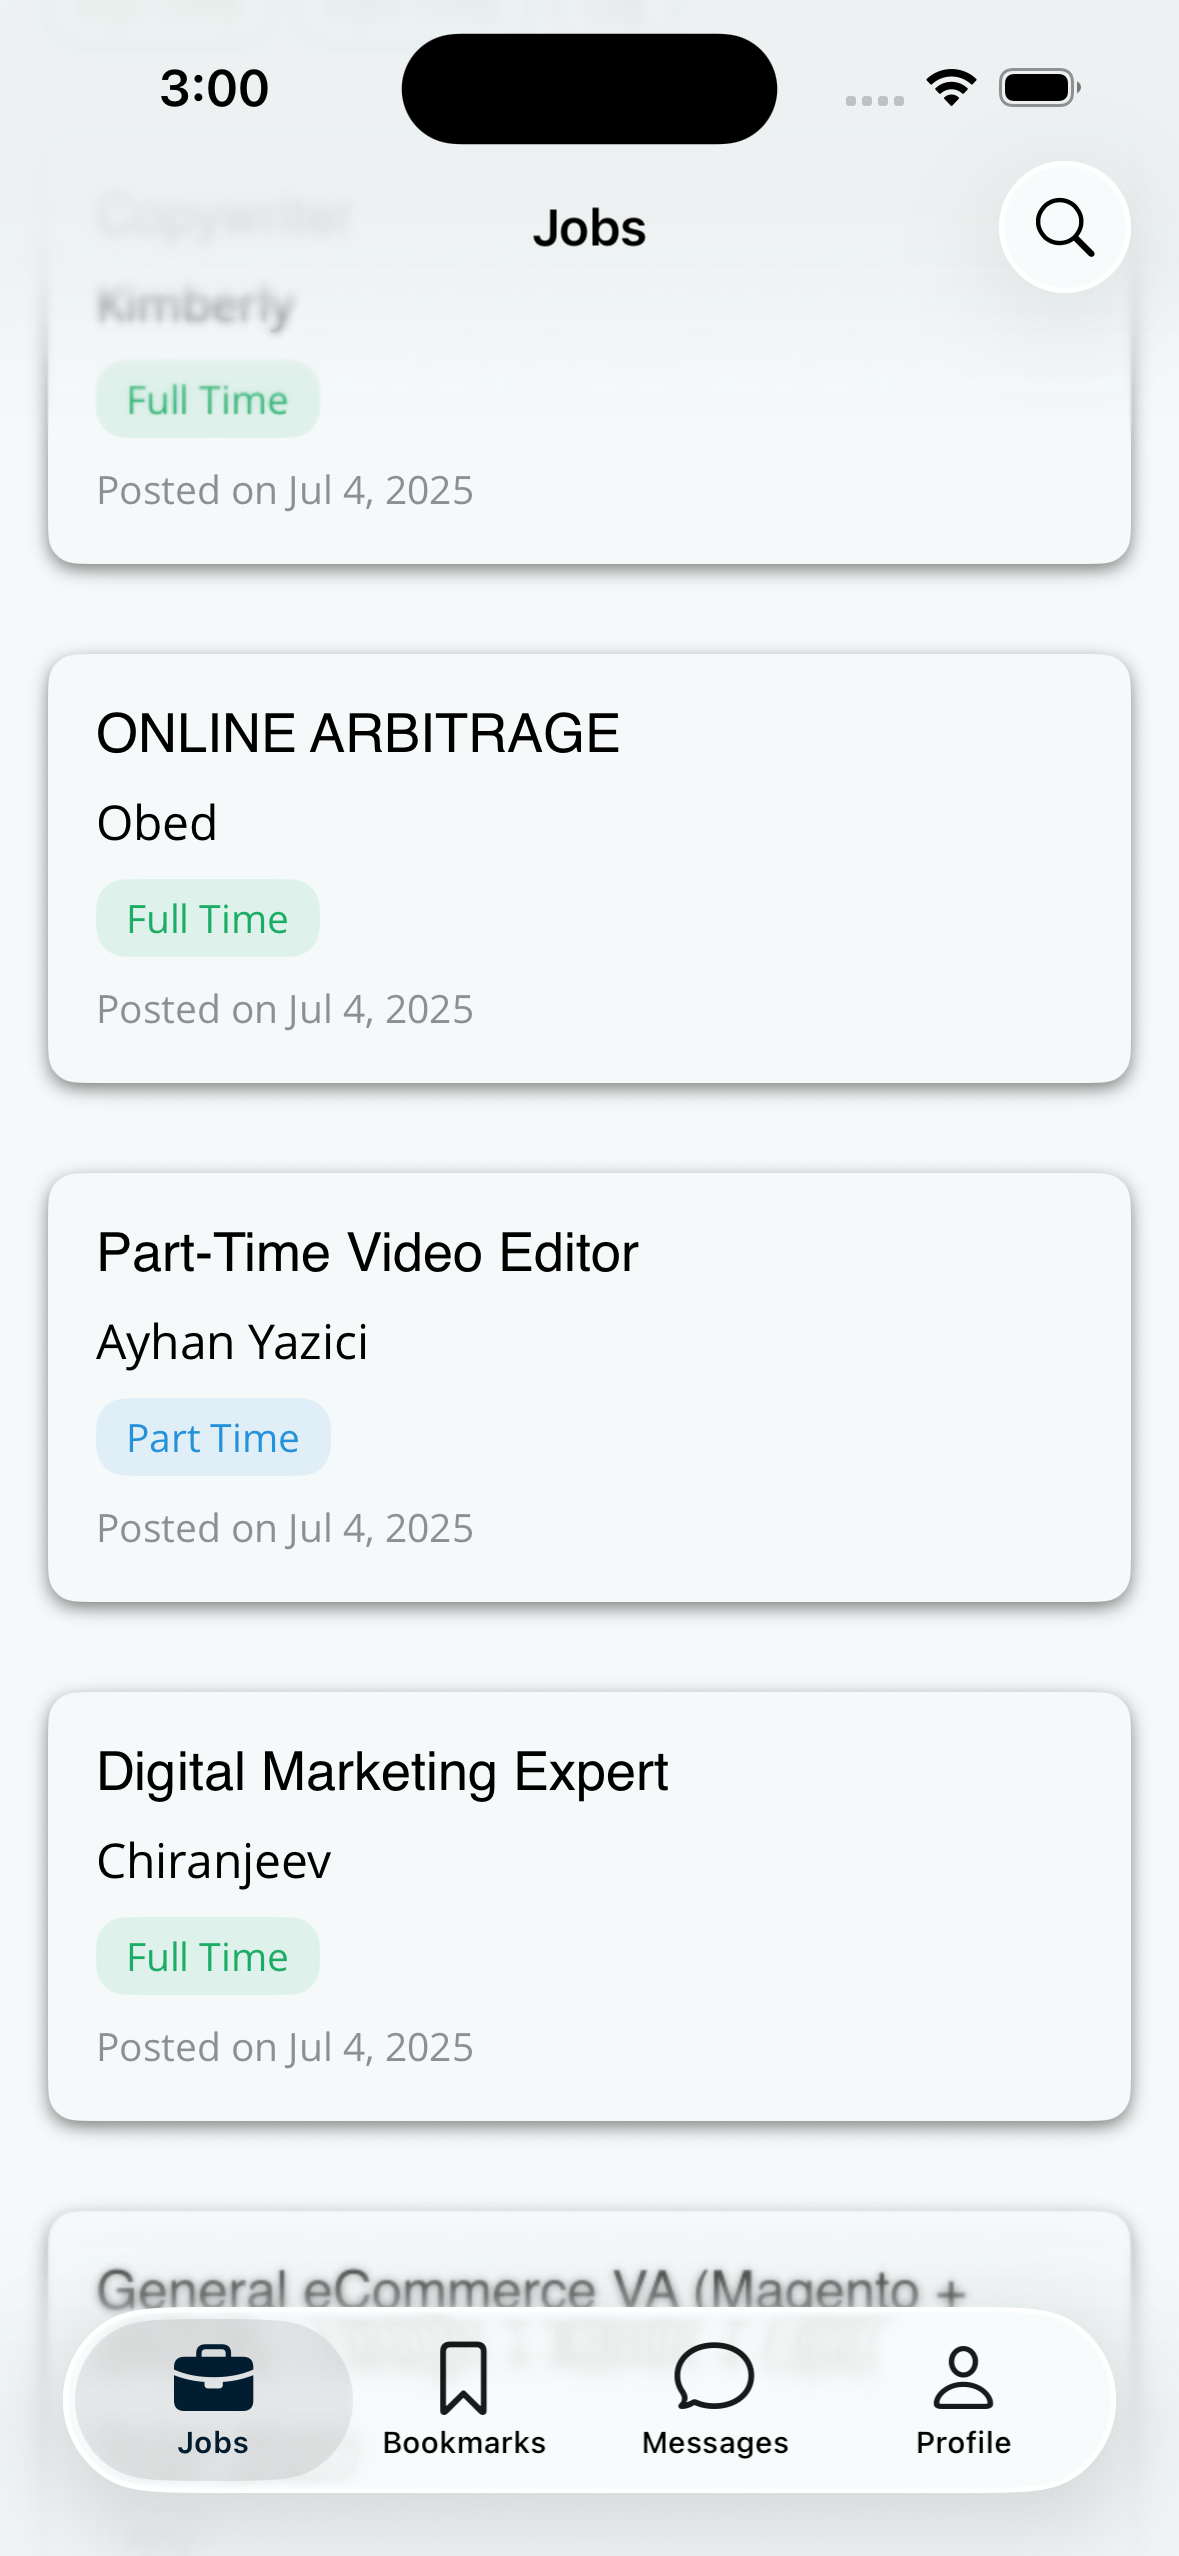Image resolution: width=1179 pixels, height=2556 pixels.
Task: Tap the Part Time tag under Ayhan Yazici
Action: (x=213, y=1437)
